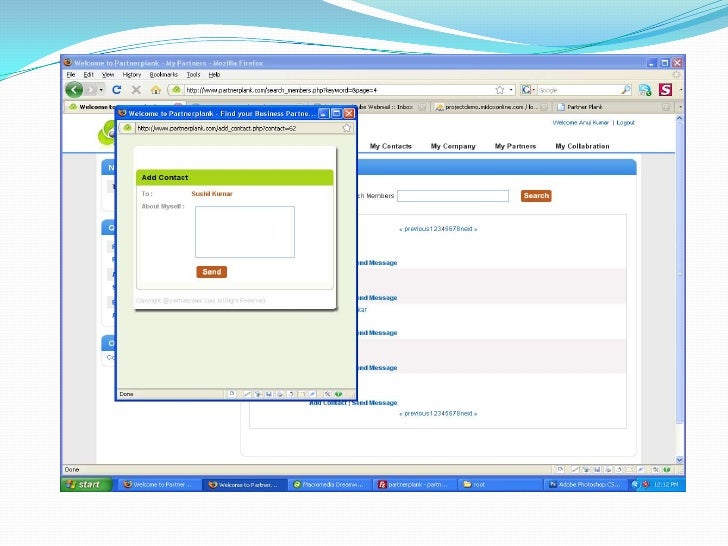The width and height of the screenshot is (728, 546).
Task: Click the Google search box
Action: click(x=578, y=90)
